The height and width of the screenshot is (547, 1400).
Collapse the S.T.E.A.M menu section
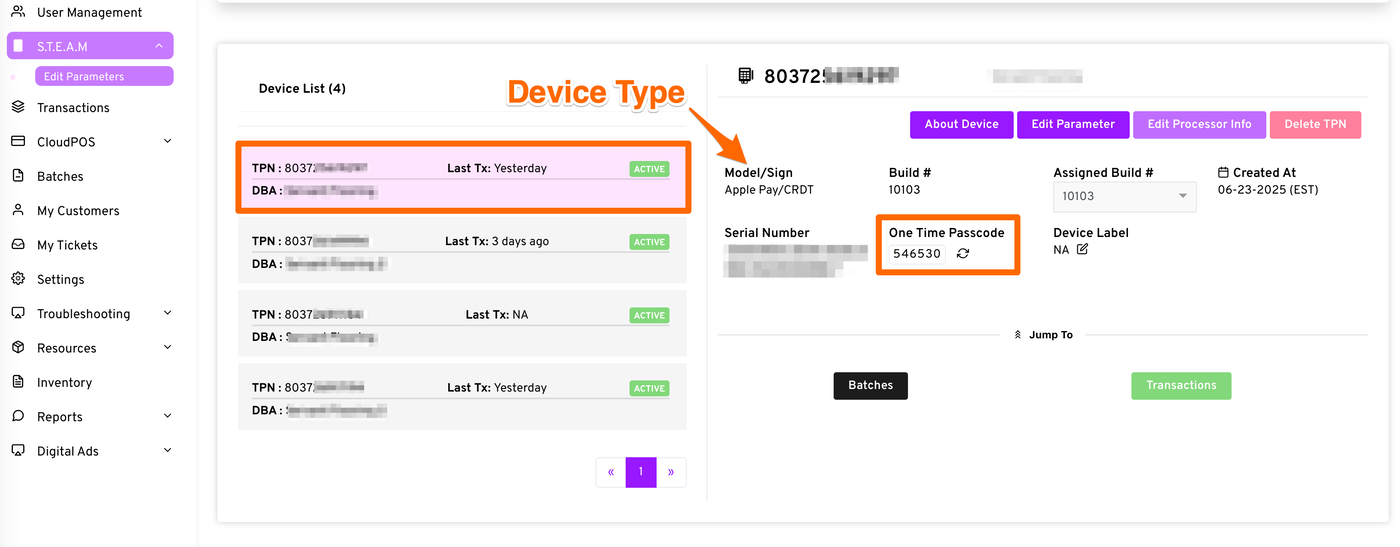pyautogui.click(x=159, y=46)
